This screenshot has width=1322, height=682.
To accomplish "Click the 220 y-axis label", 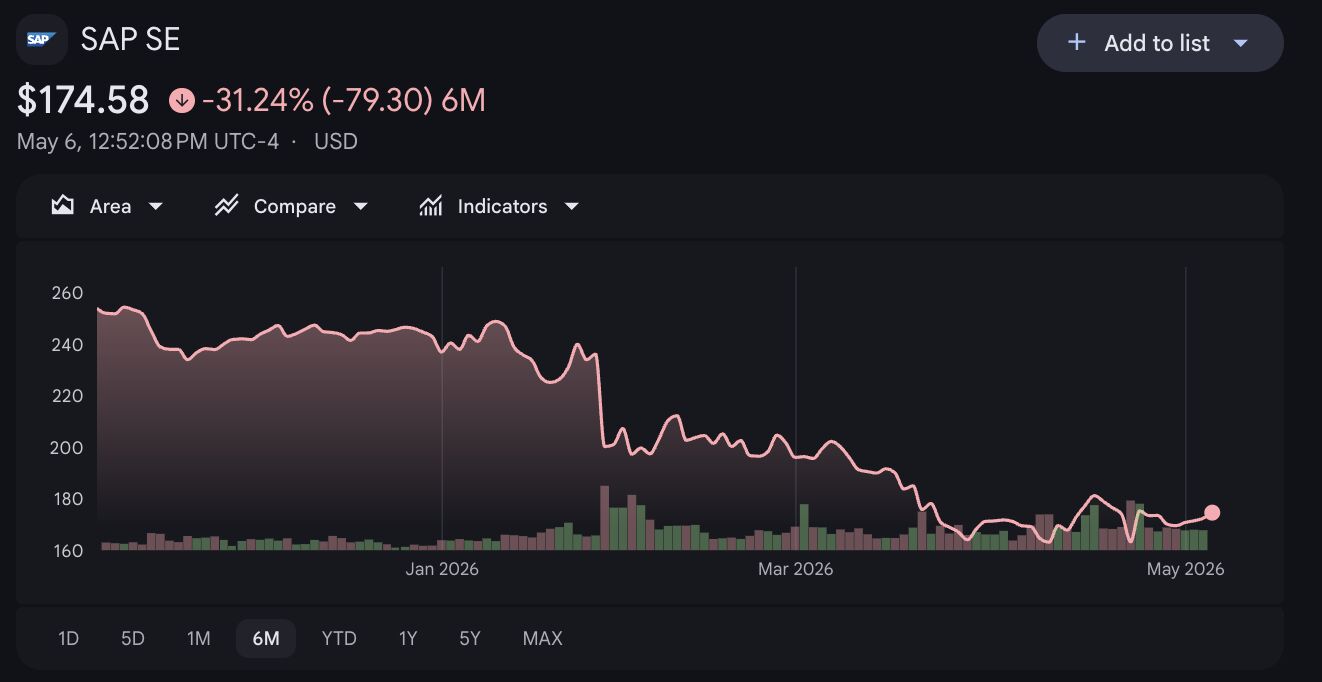I will click(x=67, y=396).
